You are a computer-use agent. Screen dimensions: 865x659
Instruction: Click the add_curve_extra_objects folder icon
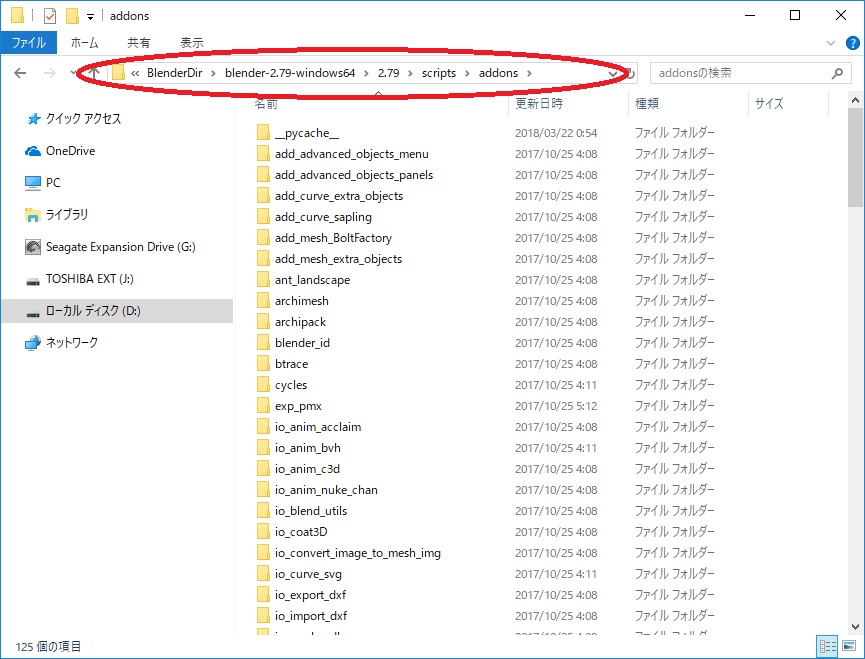coord(263,195)
